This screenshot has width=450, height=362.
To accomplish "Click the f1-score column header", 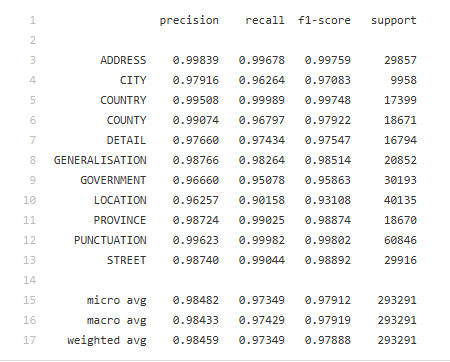I will [324, 20].
